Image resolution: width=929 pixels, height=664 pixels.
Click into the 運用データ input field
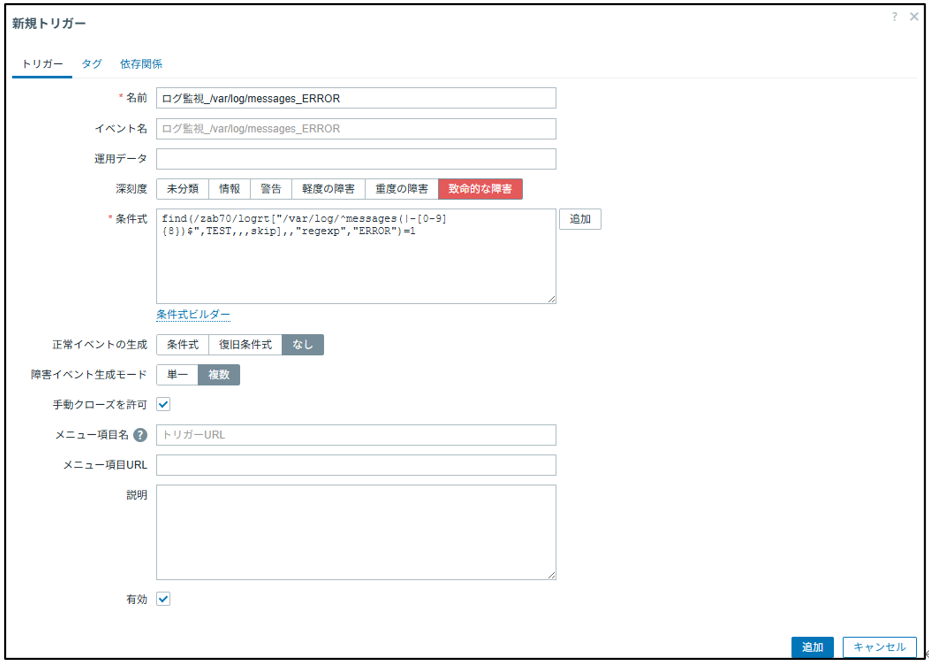[356, 159]
